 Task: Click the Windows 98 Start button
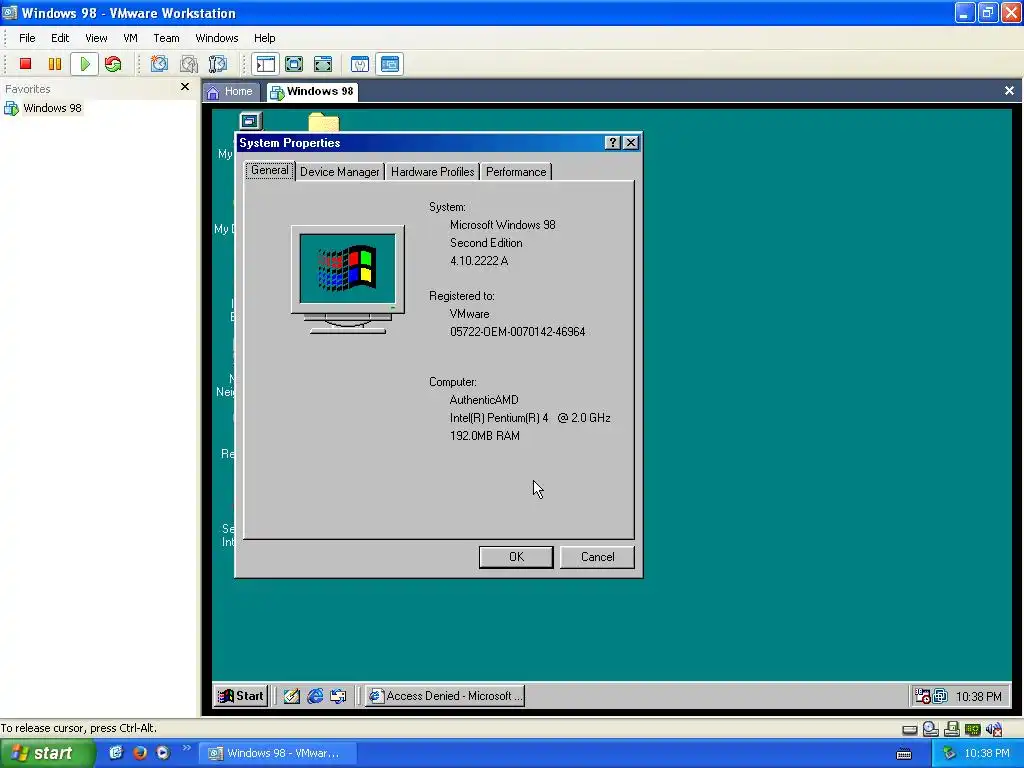point(241,696)
